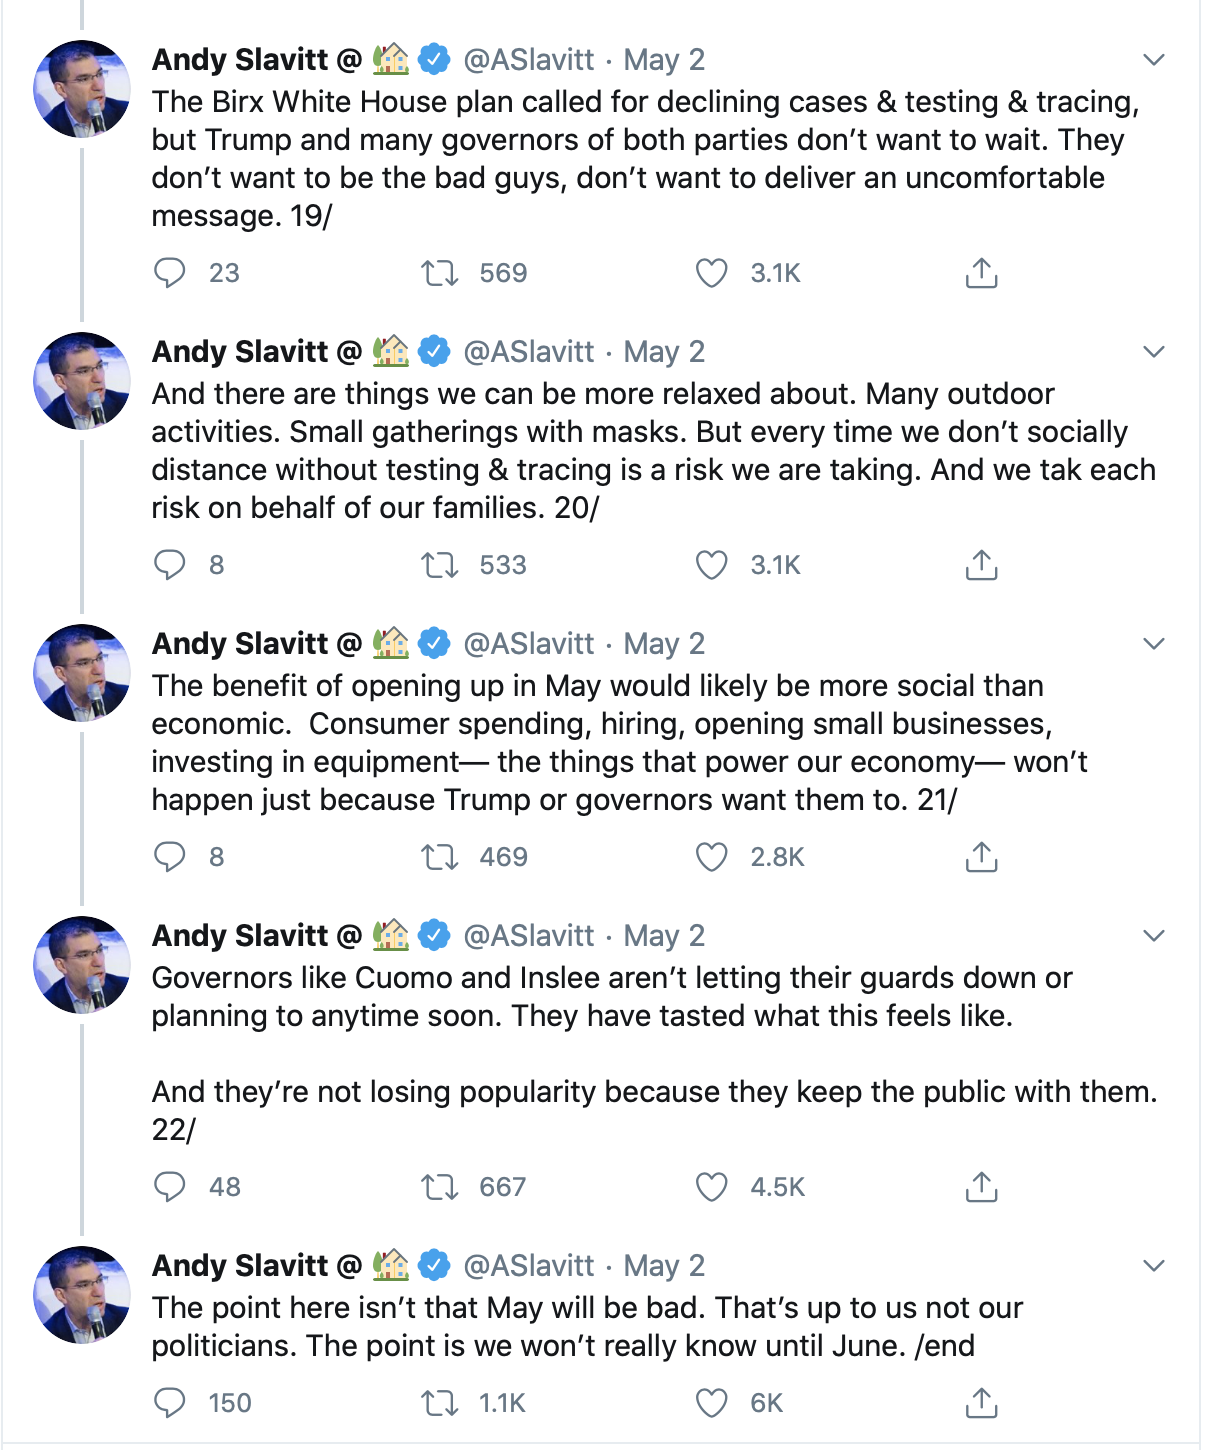Open the profile photo beside tweet 21/

coord(82,672)
